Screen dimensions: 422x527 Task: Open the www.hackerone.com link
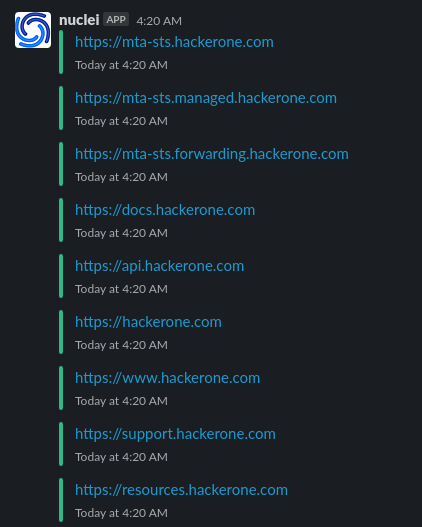[167, 378]
